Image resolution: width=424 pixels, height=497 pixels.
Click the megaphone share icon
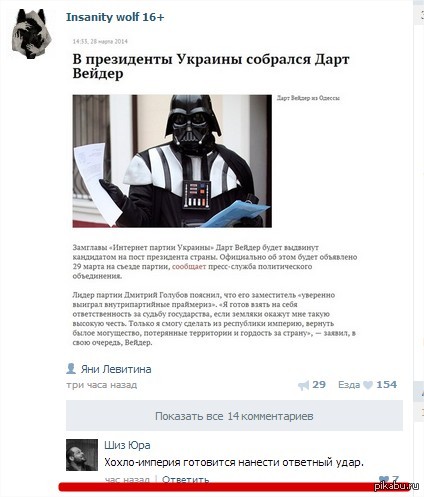click(303, 385)
